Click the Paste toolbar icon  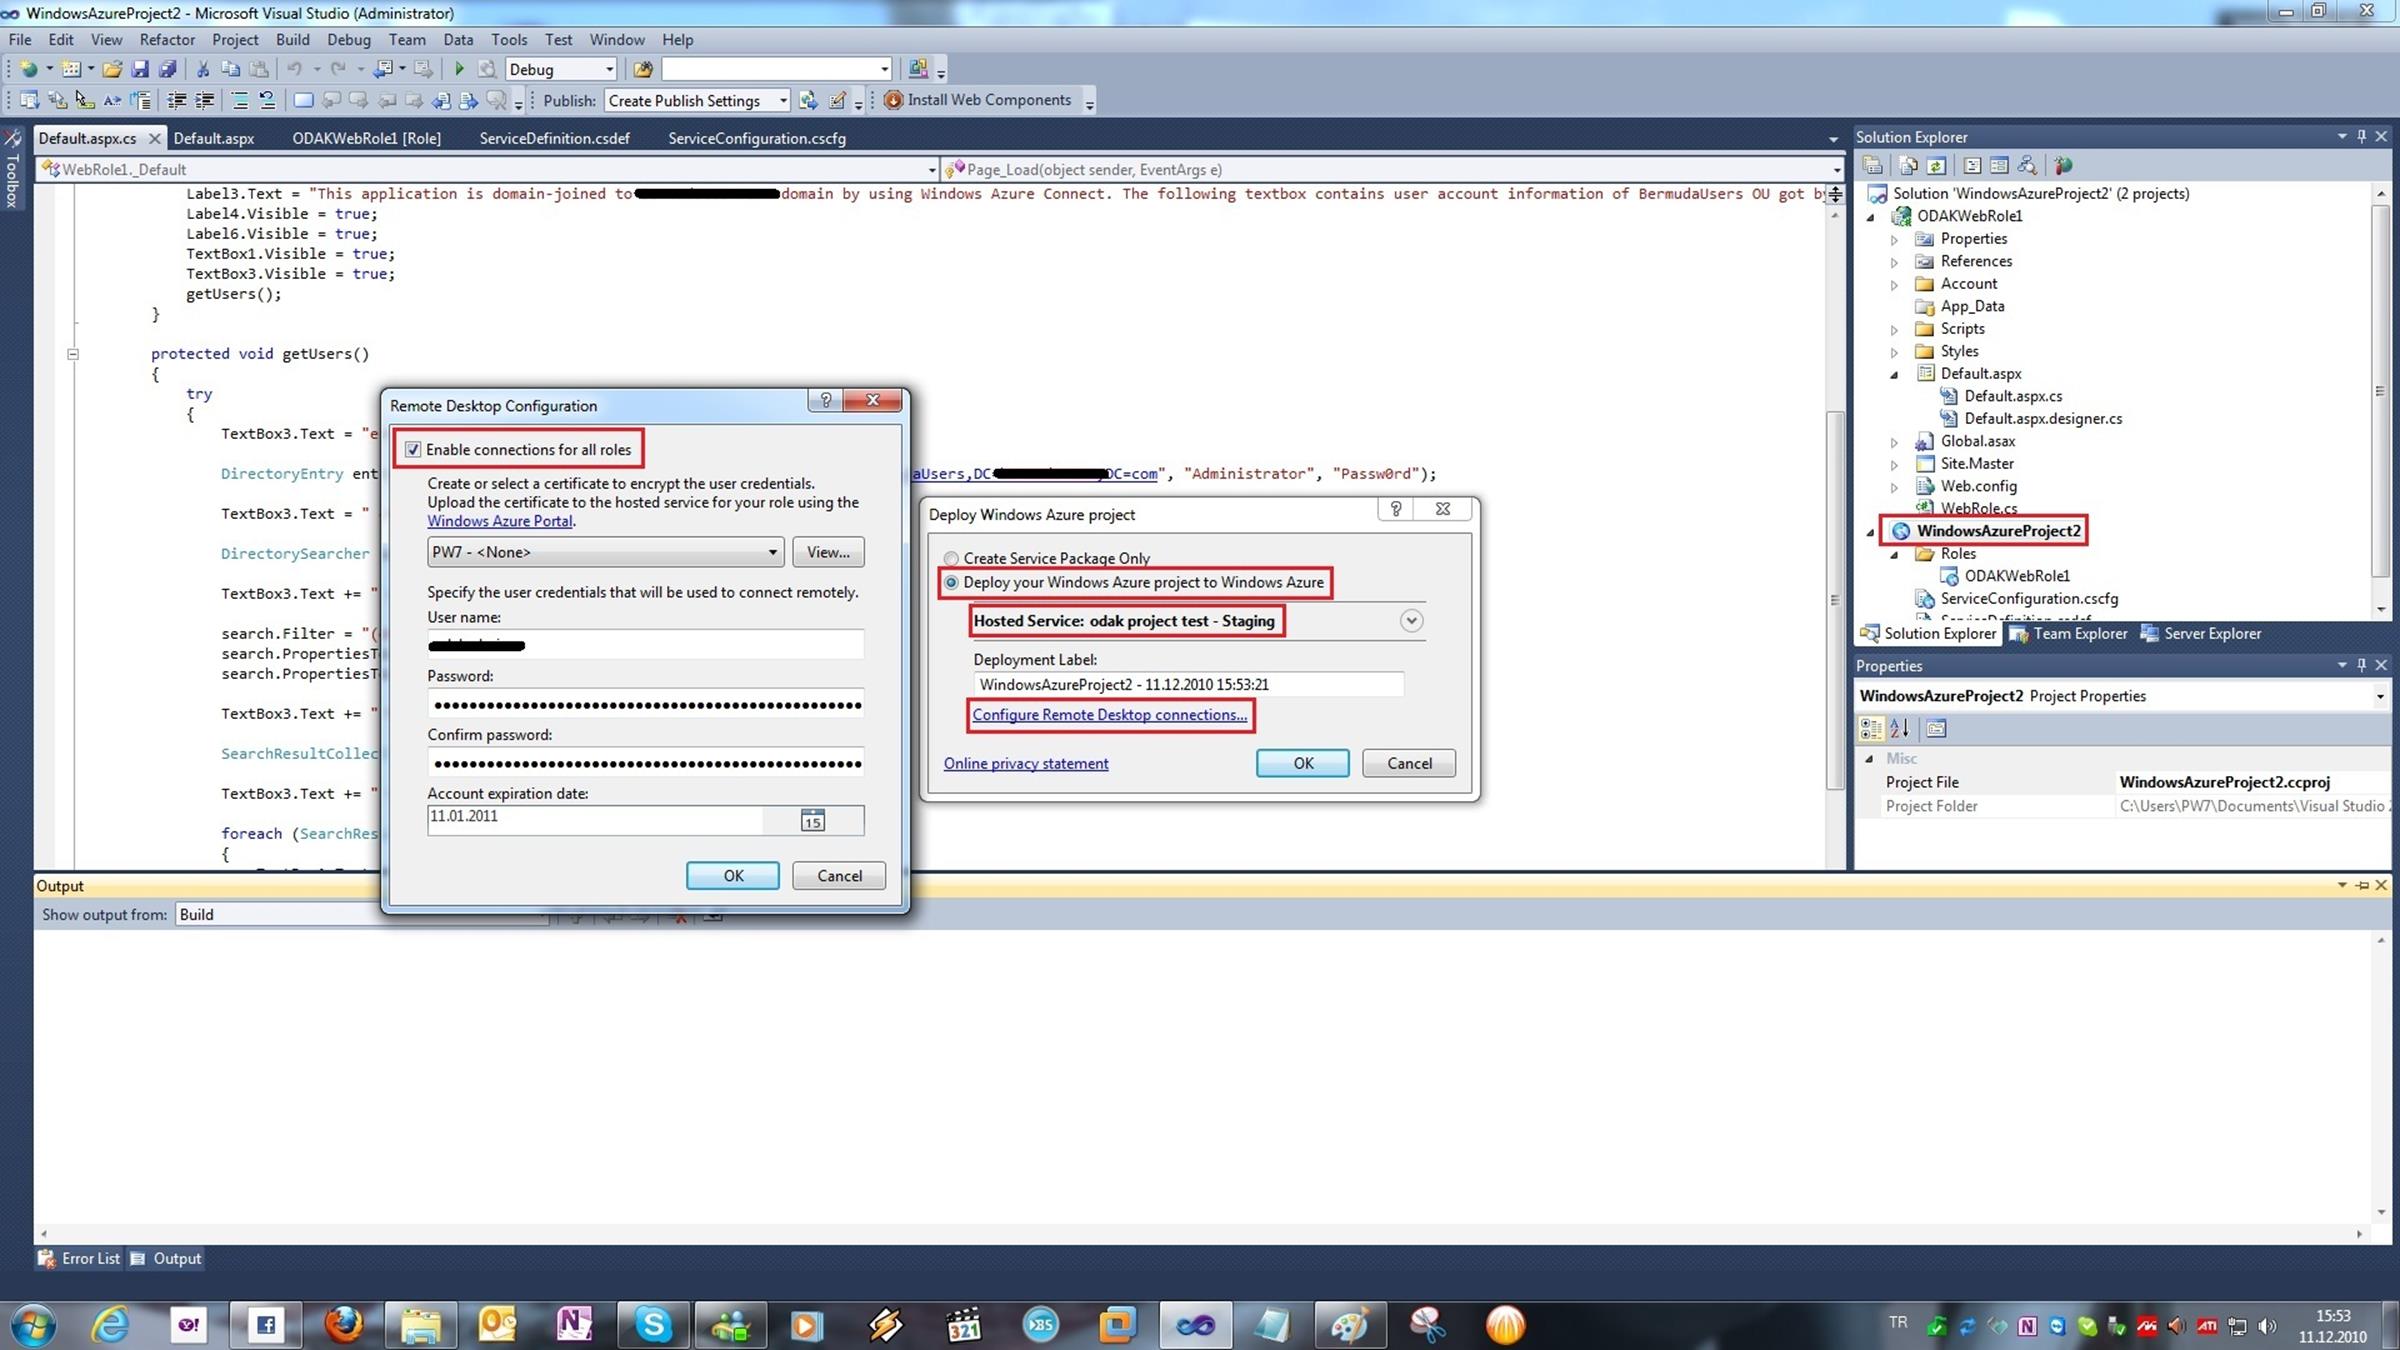tap(259, 69)
